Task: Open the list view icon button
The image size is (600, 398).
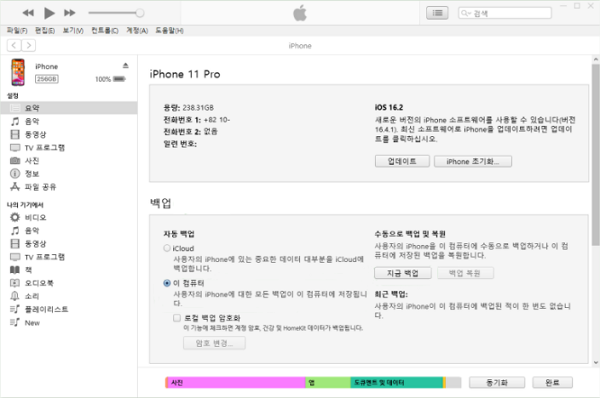Action: tap(437, 13)
